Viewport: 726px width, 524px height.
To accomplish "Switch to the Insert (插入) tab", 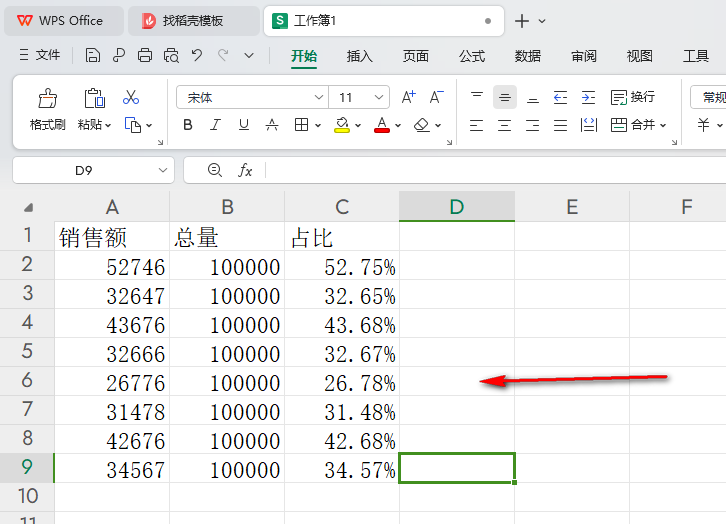I will coord(360,56).
